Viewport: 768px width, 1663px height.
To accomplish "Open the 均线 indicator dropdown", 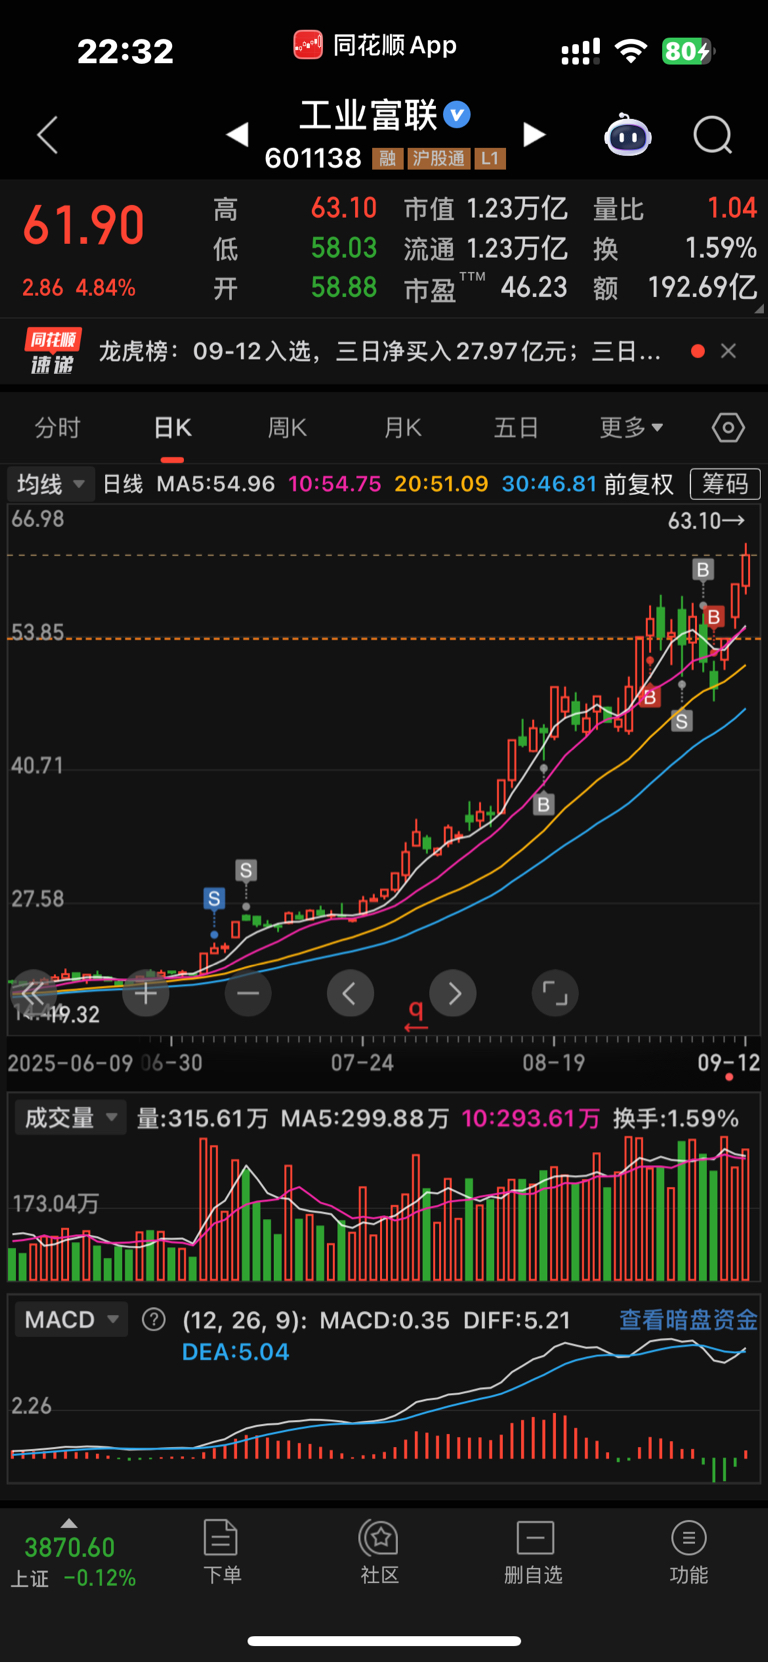I will pyautogui.click(x=51, y=484).
